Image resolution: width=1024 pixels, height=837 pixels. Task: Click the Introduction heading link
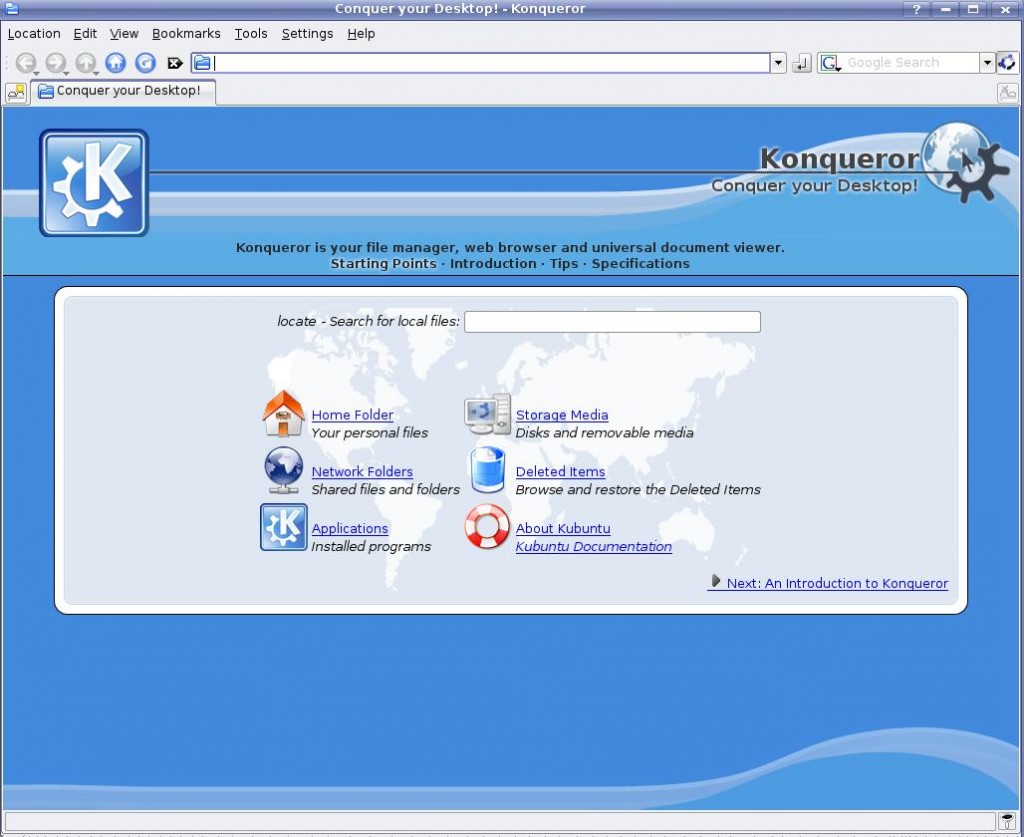[493, 264]
